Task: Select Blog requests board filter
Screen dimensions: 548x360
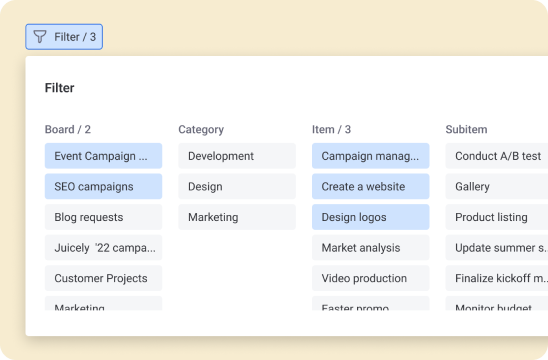Action: click(x=103, y=217)
